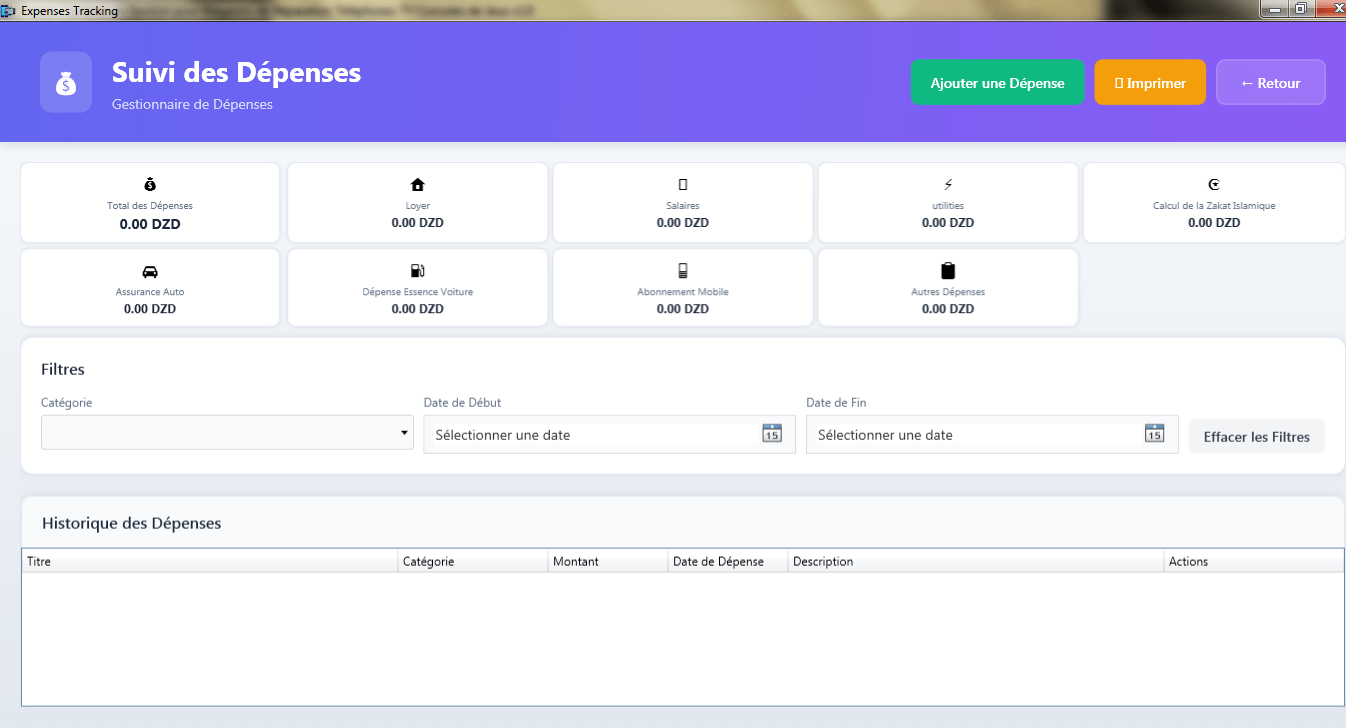Click the icon on the Autres Dépenses card
This screenshot has width=1346, height=728.
947,269
